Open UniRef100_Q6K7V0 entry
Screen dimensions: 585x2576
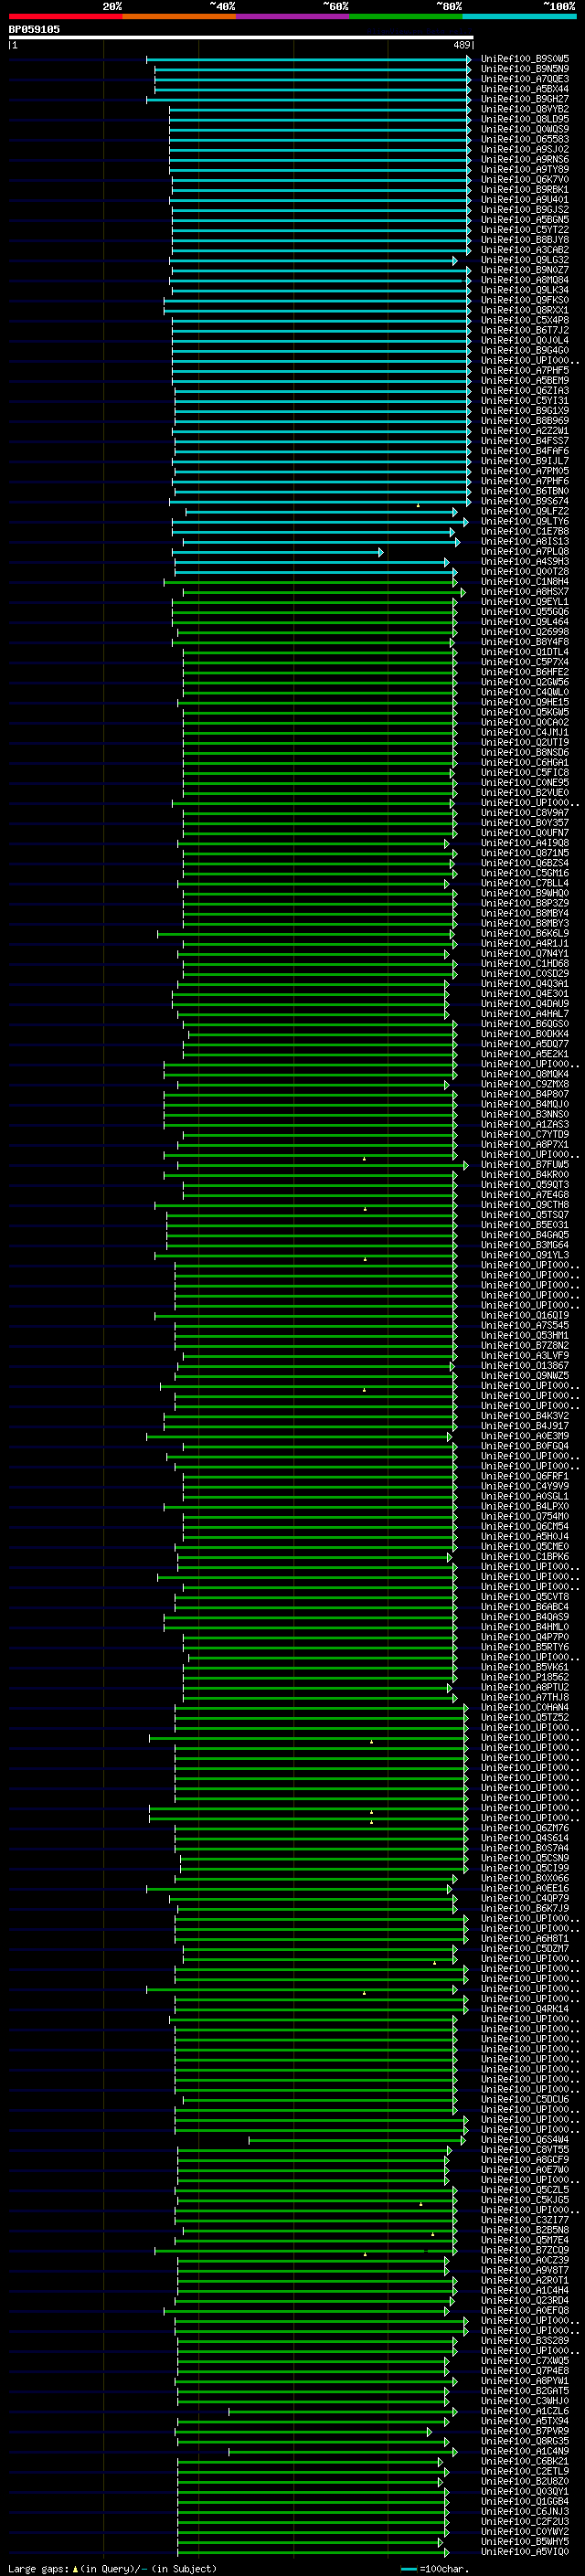click(524, 180)
